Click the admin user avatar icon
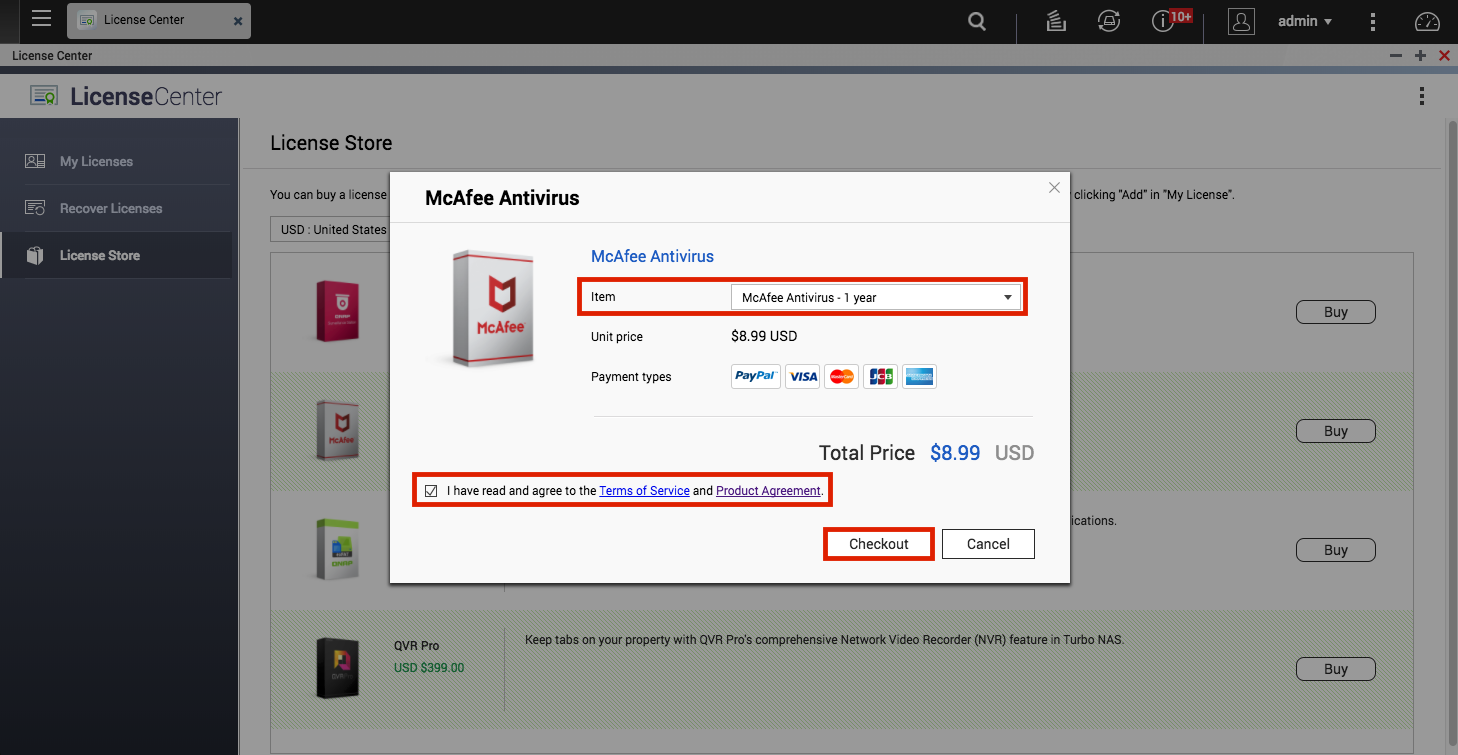Image resolution: width=1458 pixels, height=755 pixels. tap(1241, 21)
